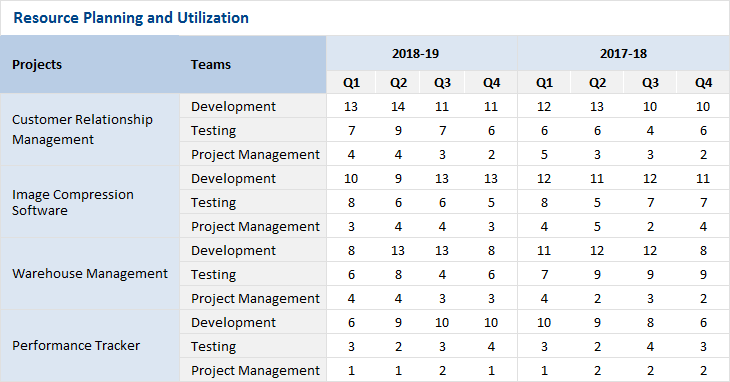Viewport: 730px width, 382px height.
Task: Click CRM Development 2018-19 Q2 value 14
Action: click(x=398, y=107)
